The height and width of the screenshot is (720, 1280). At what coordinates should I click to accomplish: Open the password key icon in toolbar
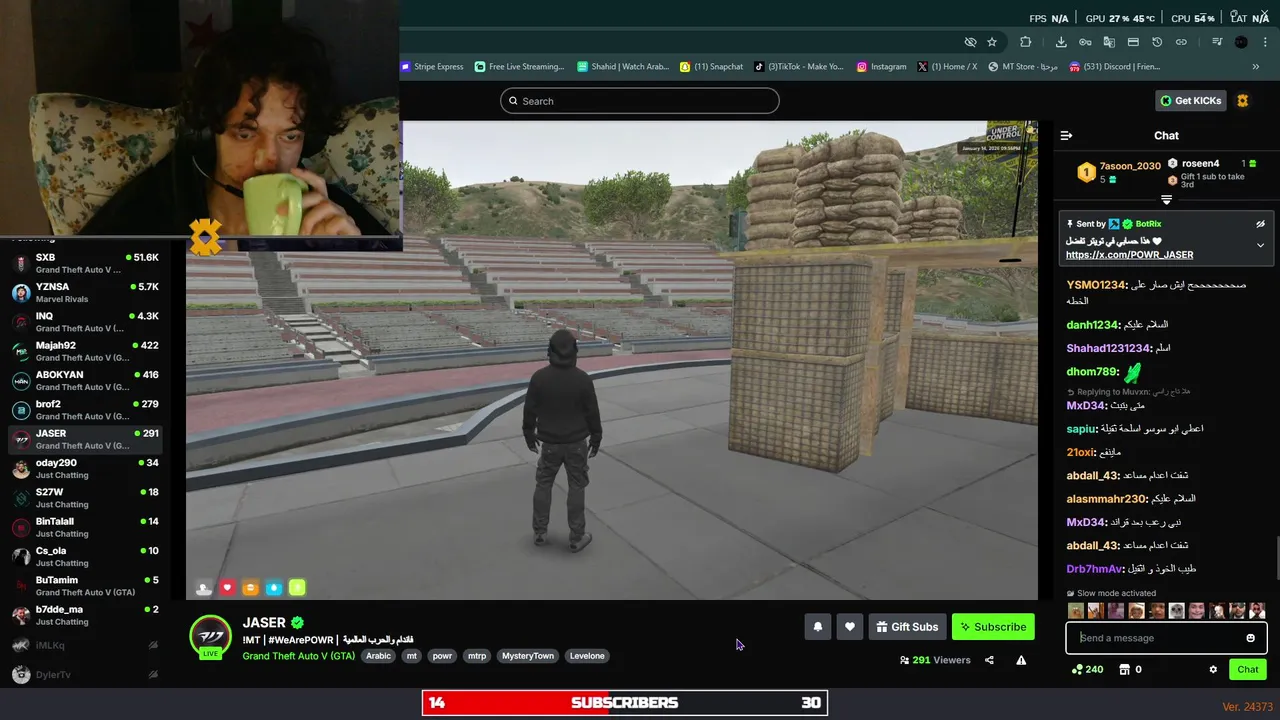coord(1085,42)
